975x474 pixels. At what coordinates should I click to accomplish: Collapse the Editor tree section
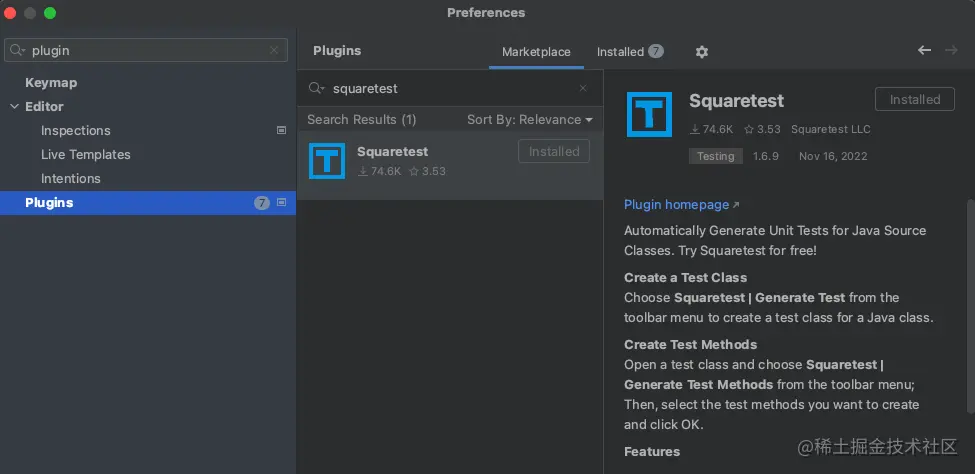(15, 107)
